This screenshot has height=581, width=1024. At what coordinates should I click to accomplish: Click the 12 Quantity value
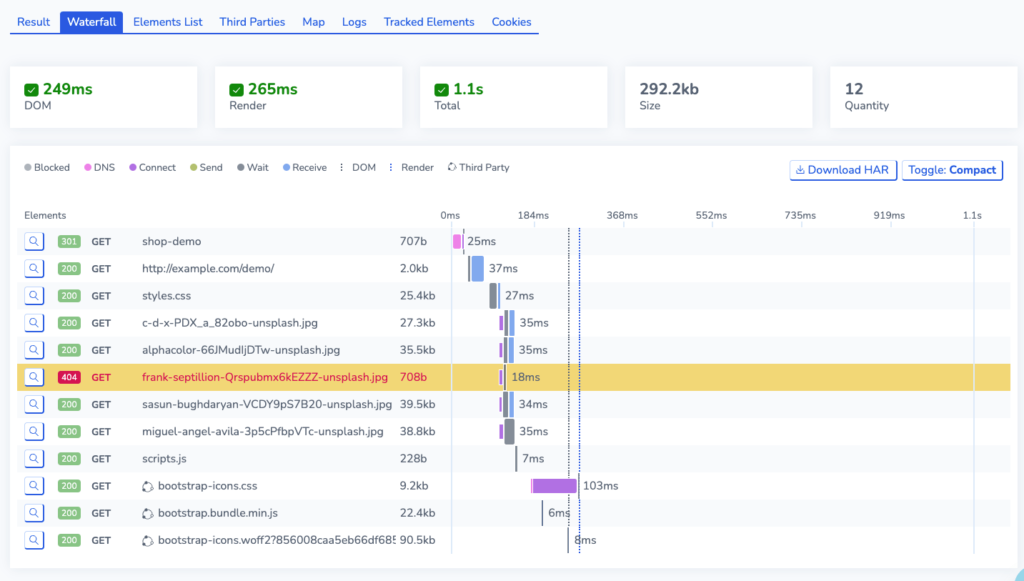(x=854, y=89)
